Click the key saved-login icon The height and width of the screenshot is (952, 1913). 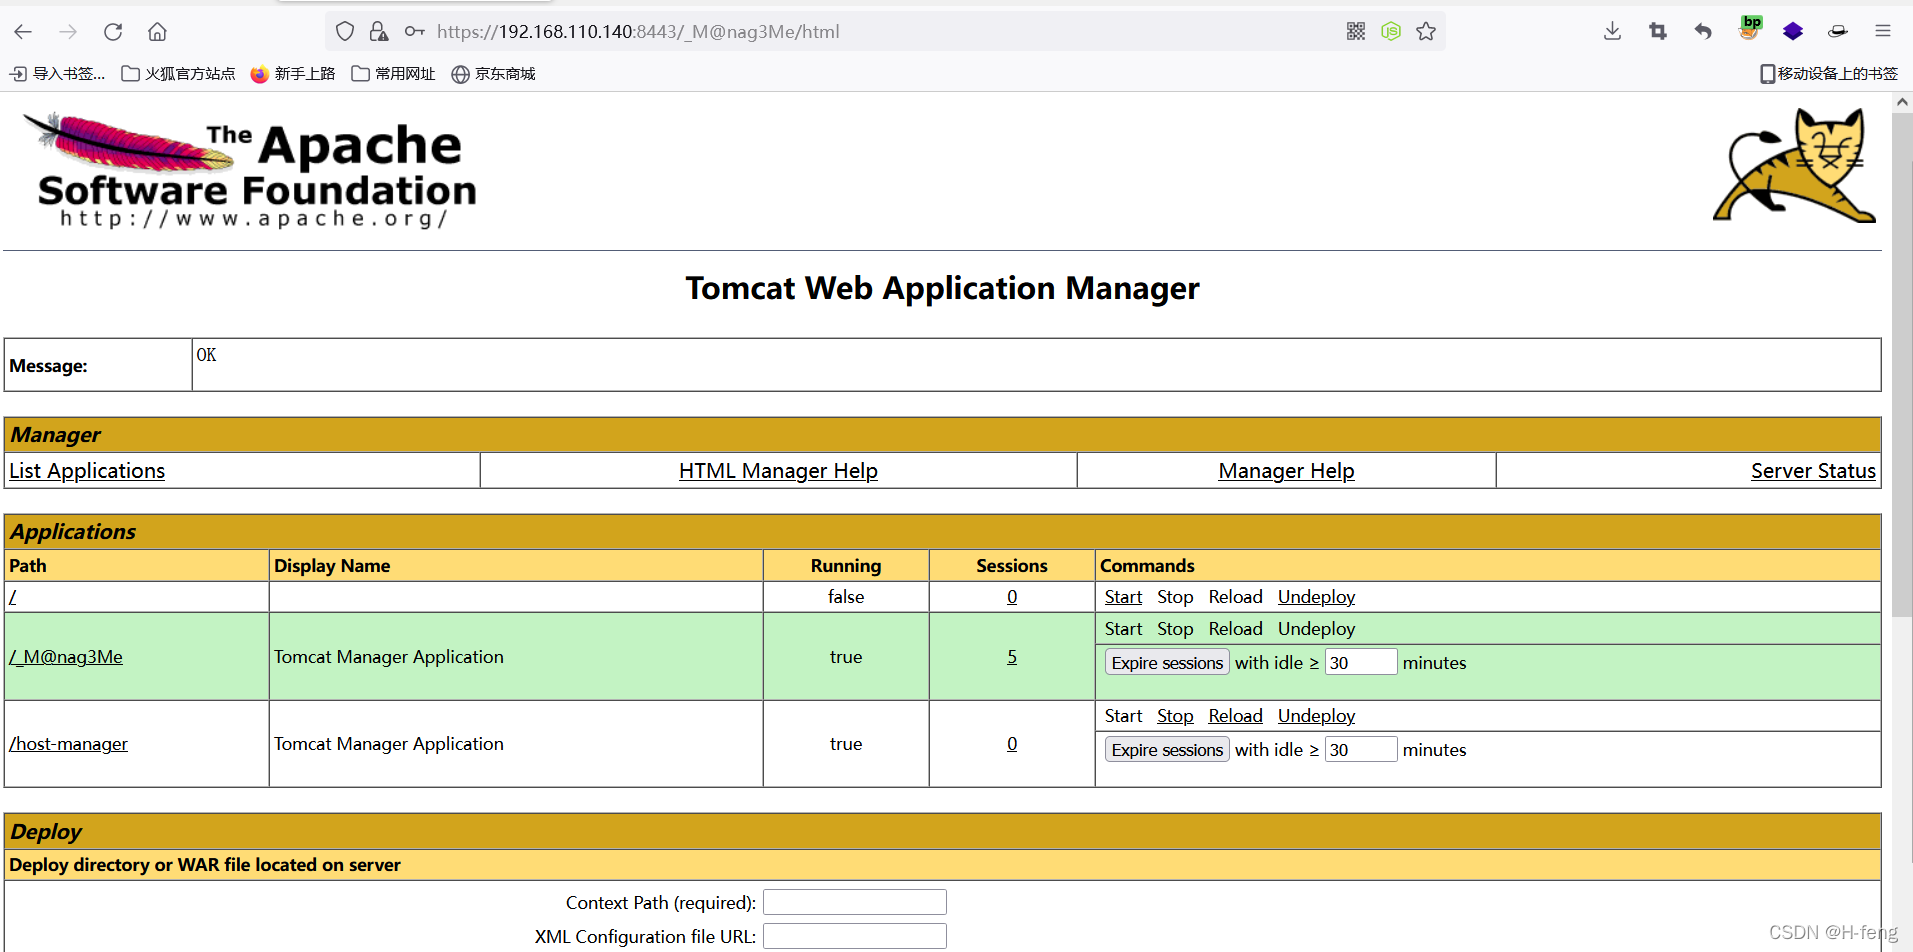pyautogui.click(x=414, y=32)
